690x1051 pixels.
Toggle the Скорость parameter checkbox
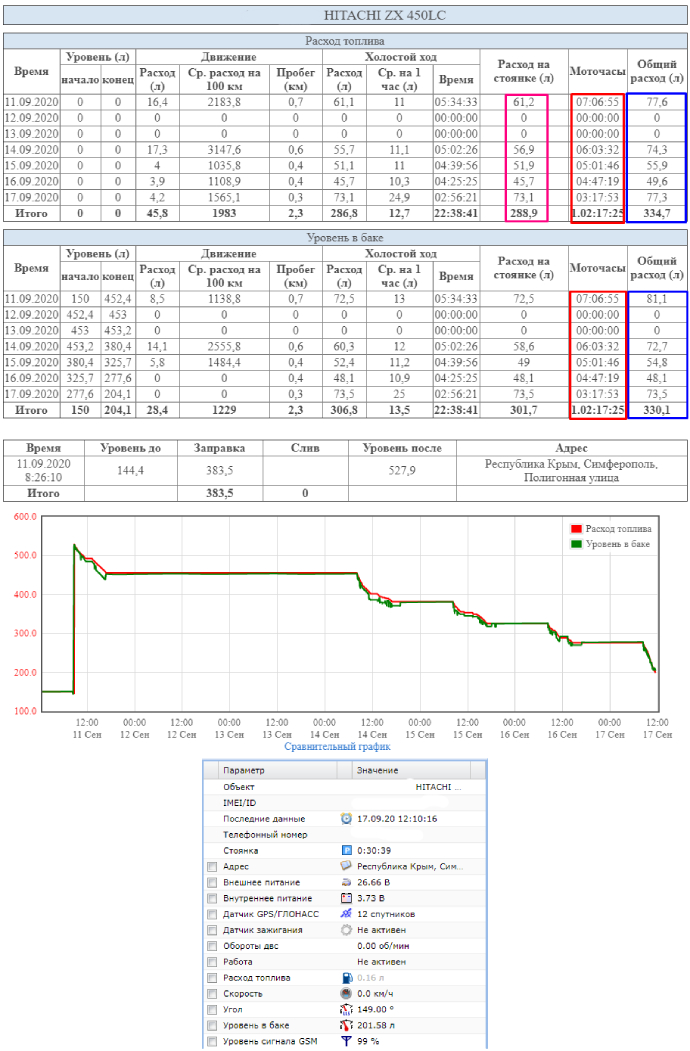click(211, 994)
